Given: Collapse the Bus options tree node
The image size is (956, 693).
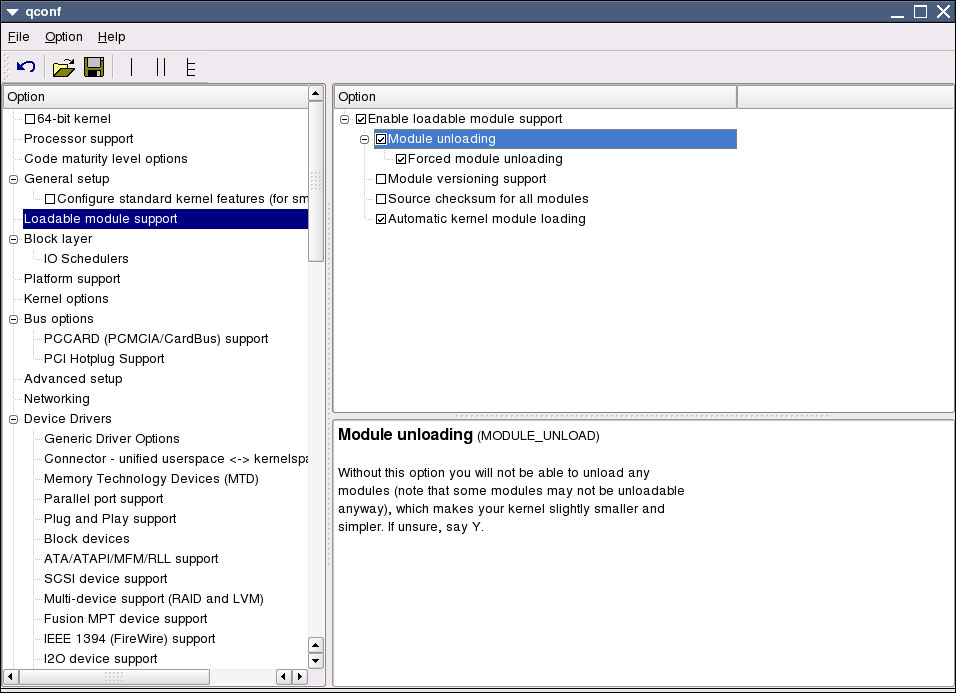Looking at the screenshot, I should tap(13, 319).
